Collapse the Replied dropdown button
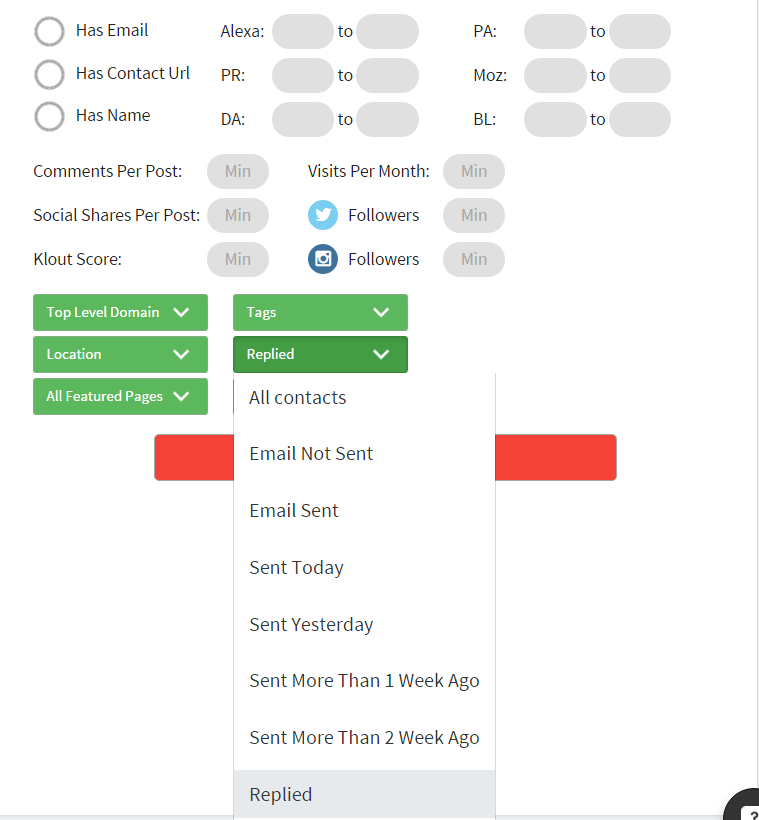The width and height of the screenshot is (759, 820). (x=320, y=354)
